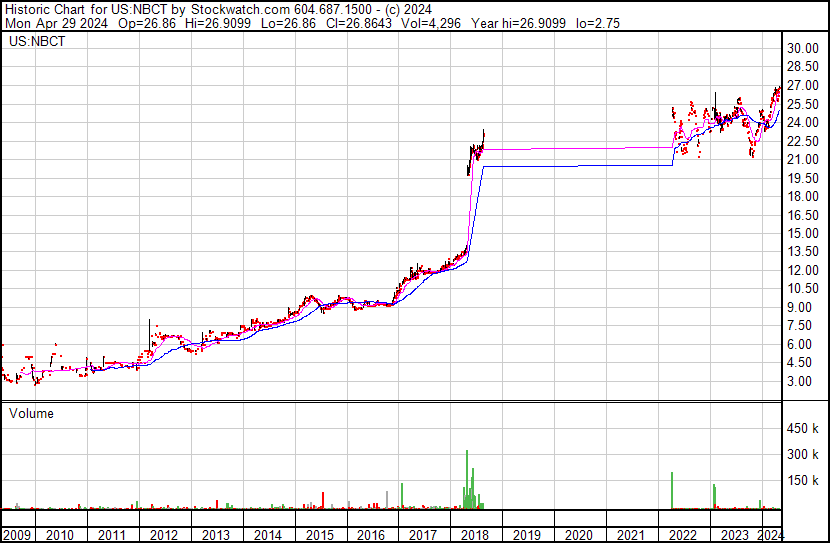Screen dimensions: 830x543
Task: Click the 22.50 price axis label
Action: click(x=803, y=141)
